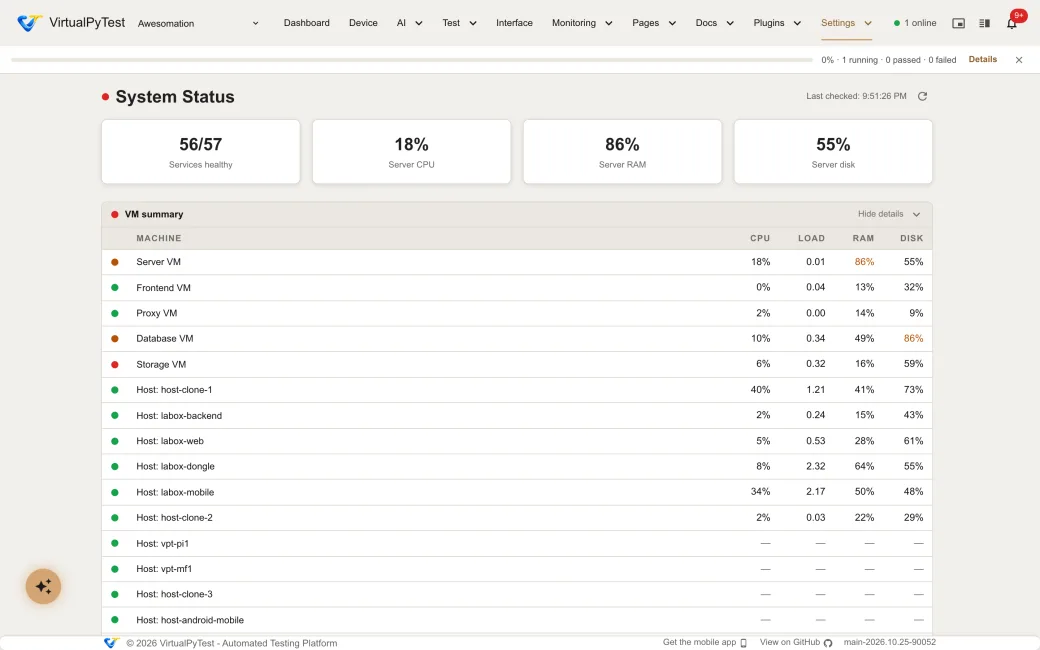Expand the Plugins menu
The height and width of the screenshot is (650, 1040).
click(x=777, y=23)
